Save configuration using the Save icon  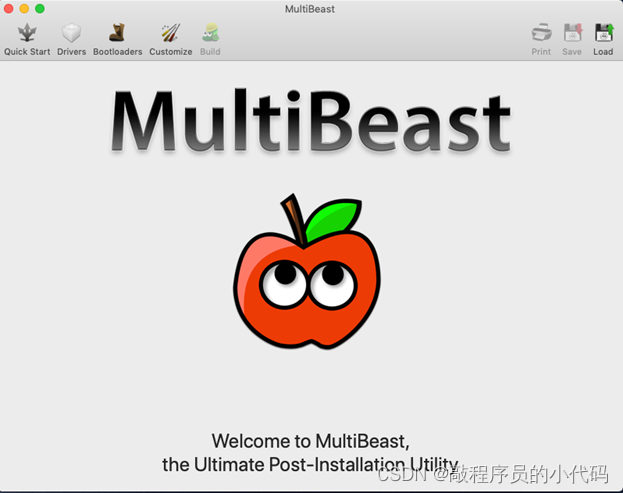pyautogui.click(x=572, y=33)
